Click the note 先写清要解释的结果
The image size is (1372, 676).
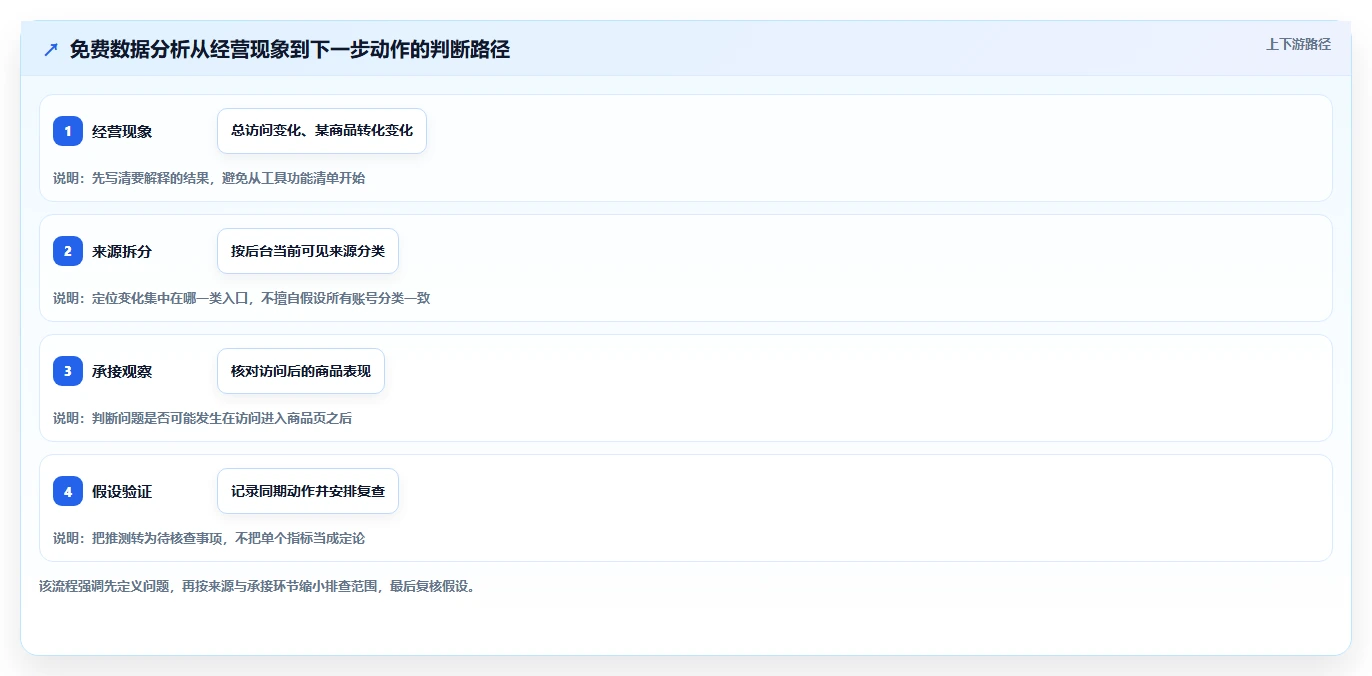tap(209, 178)
